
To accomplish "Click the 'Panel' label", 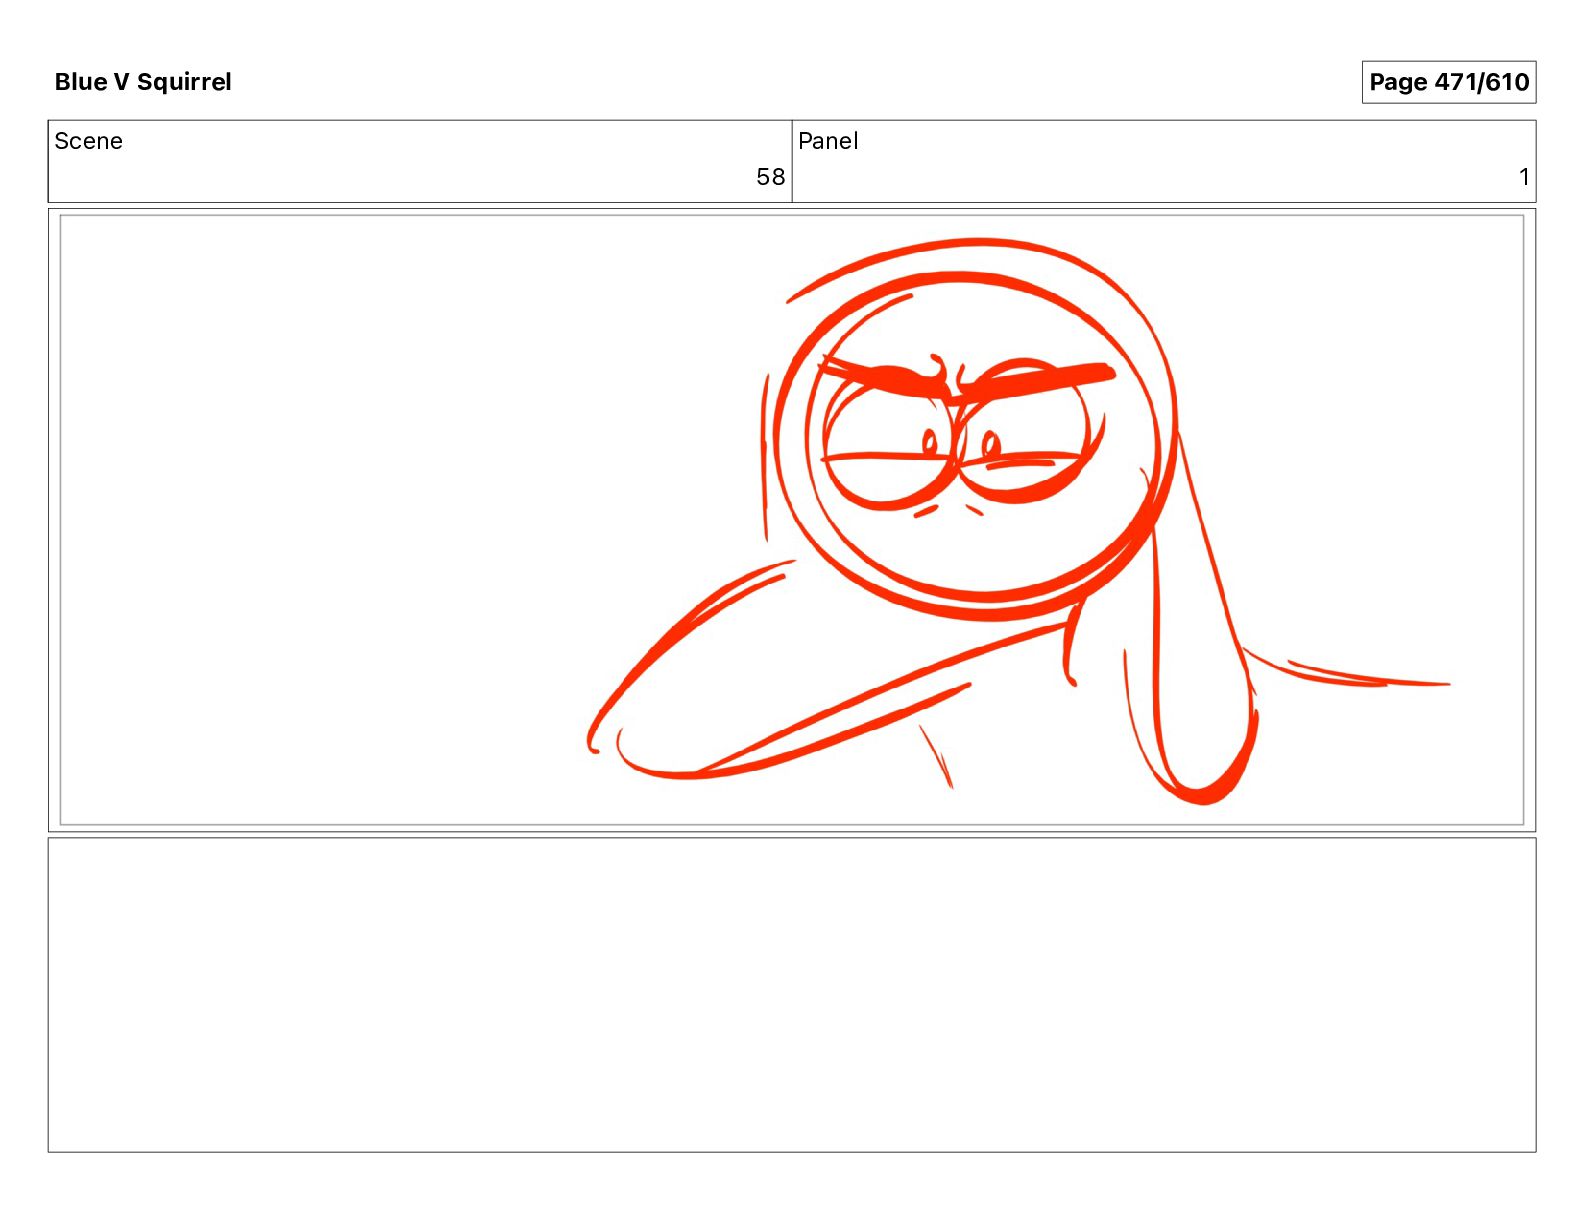I will pyautogui.click(x=828, y=141).
